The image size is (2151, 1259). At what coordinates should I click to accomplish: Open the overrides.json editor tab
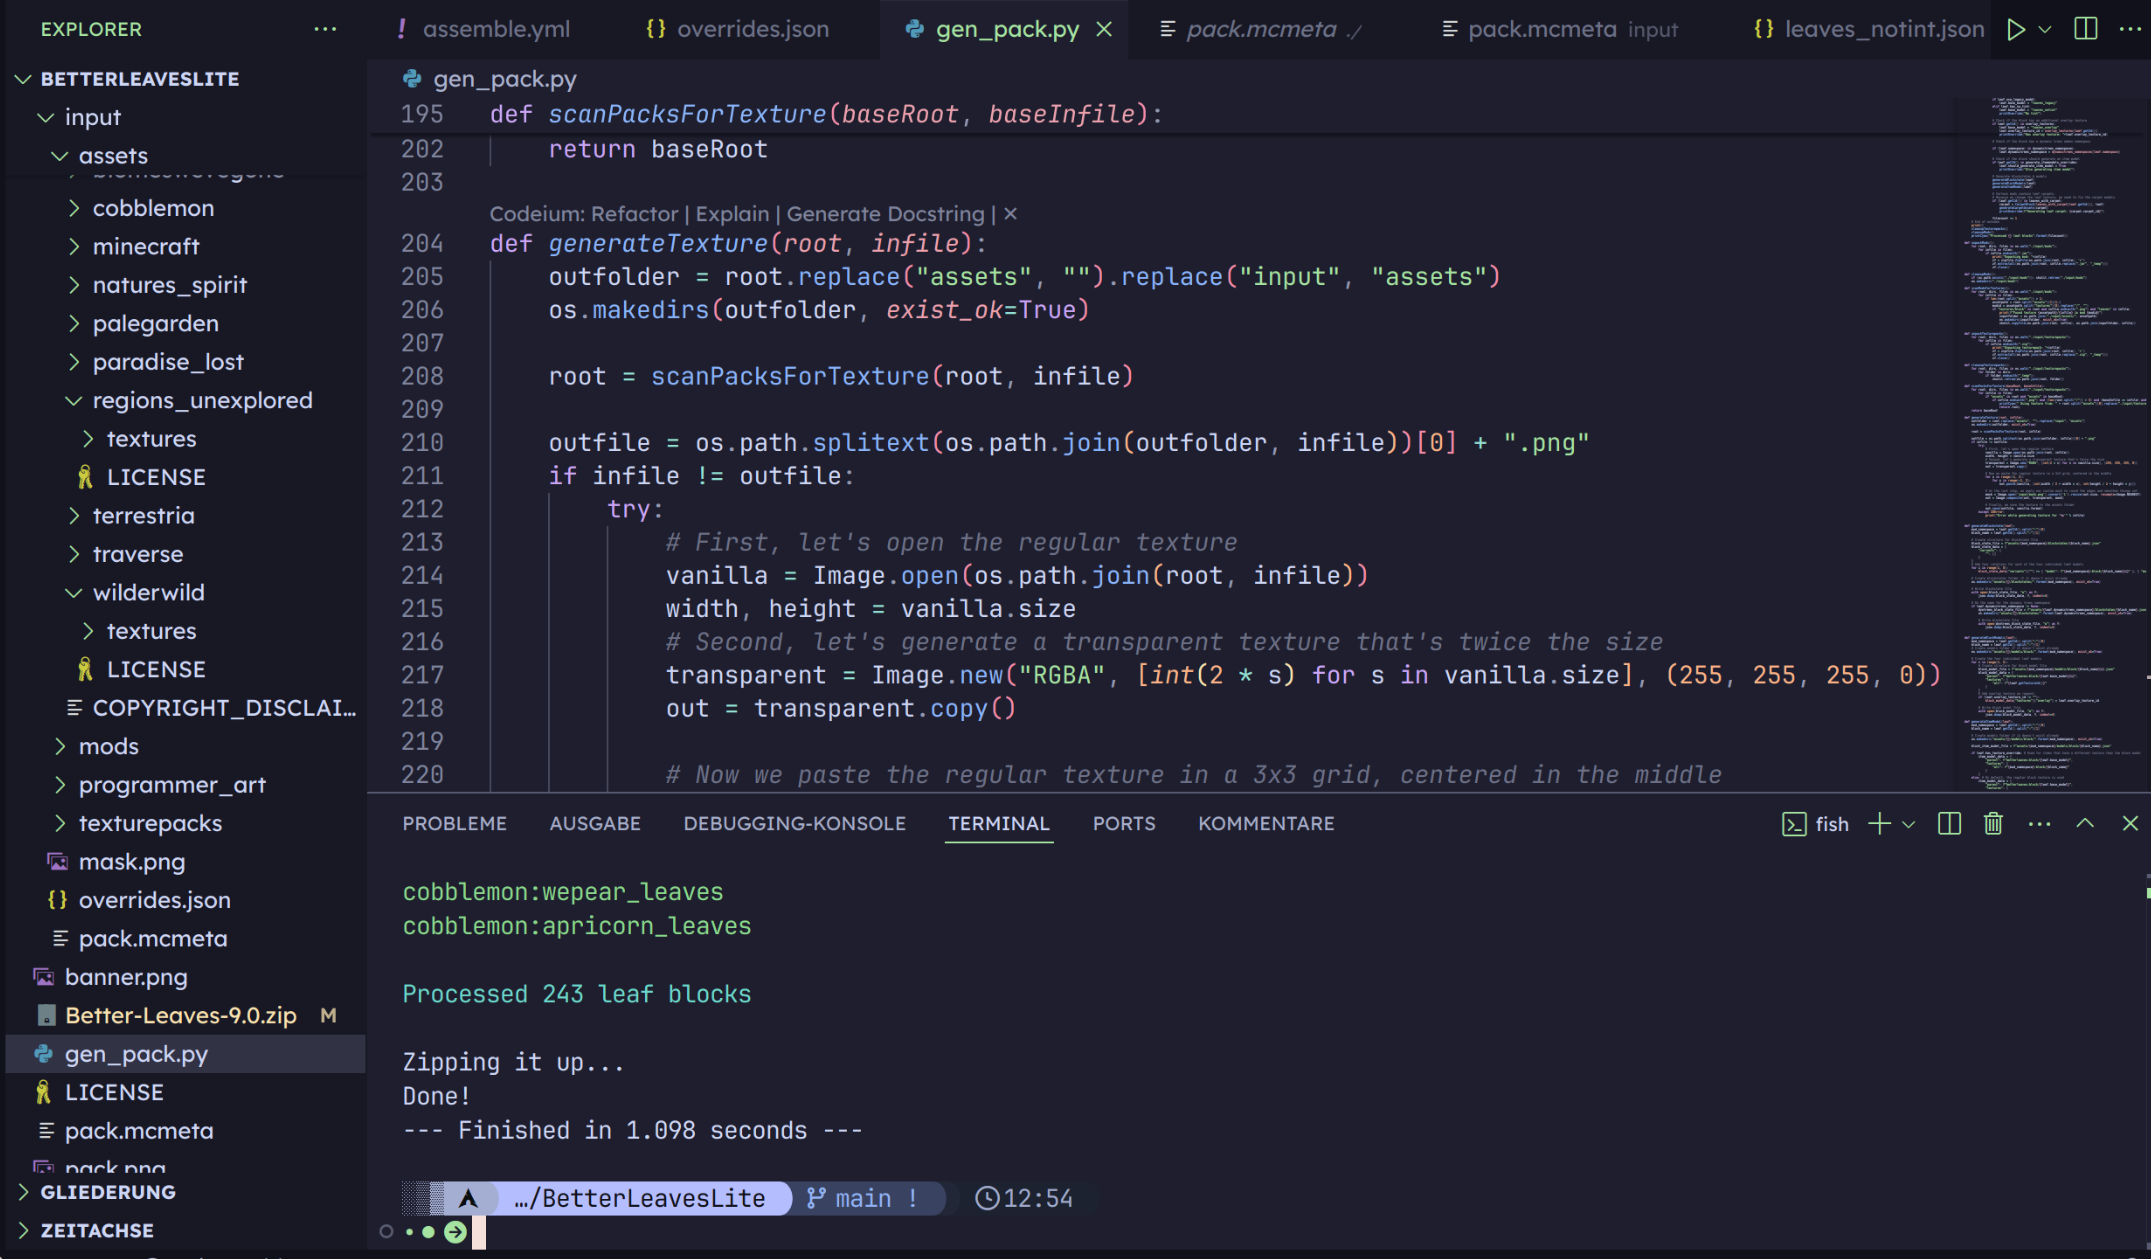tap(751, 29)
